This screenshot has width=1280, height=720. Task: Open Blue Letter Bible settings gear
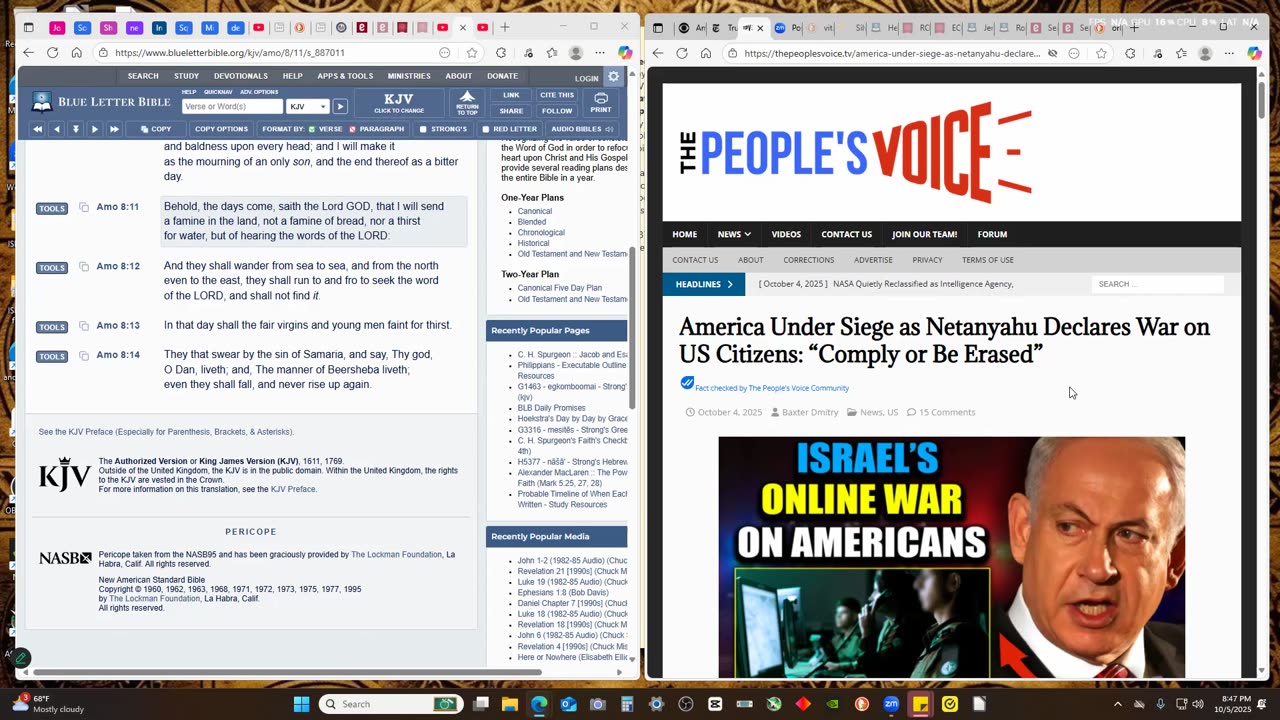click(x=614, y=76)
